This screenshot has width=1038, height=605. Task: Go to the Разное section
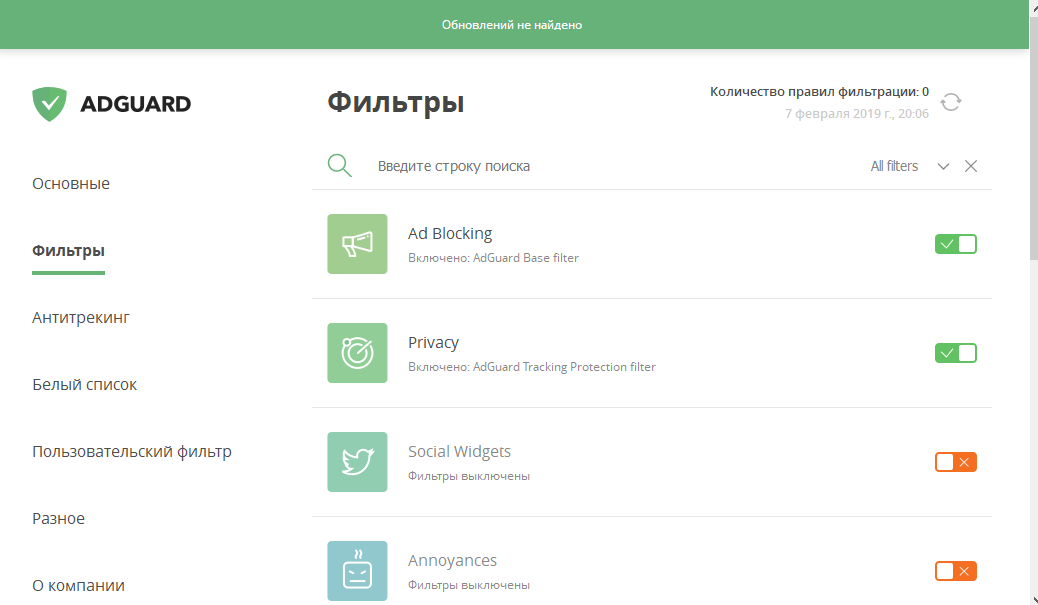(x=58, y=518)
